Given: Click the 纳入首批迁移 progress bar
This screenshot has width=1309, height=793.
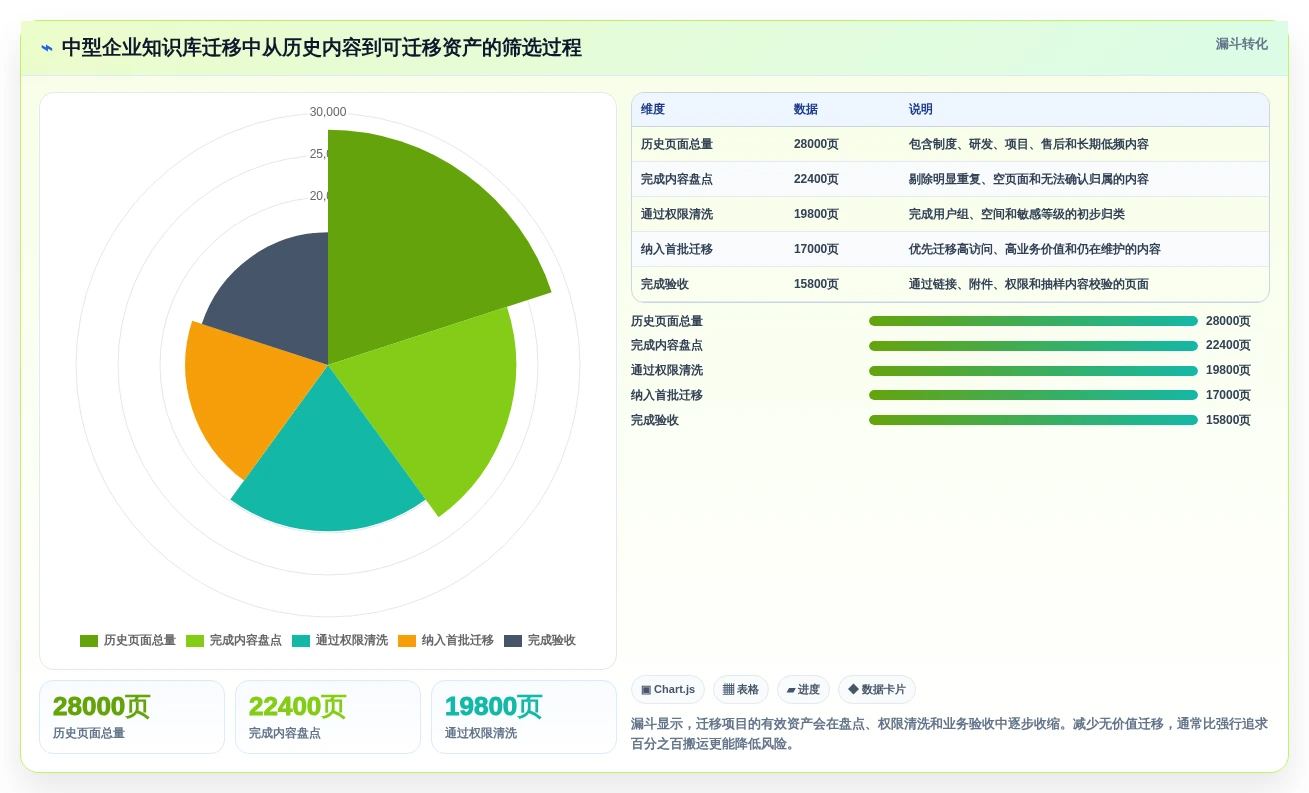Looking at the screenshot, I should 1033,395.
